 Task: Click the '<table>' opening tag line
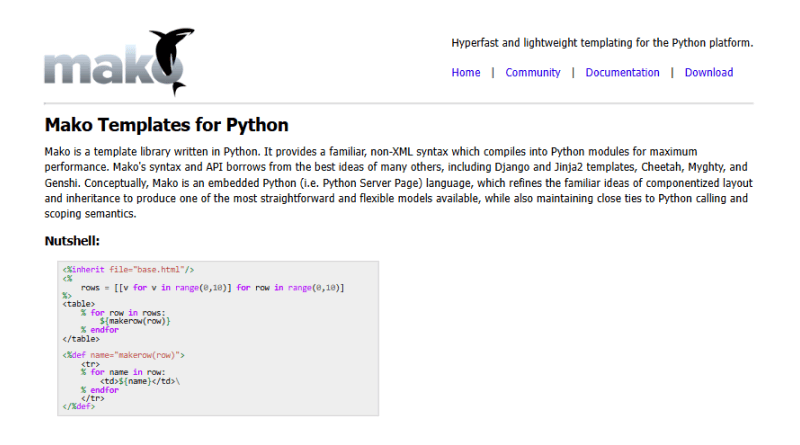pos(79,304)
